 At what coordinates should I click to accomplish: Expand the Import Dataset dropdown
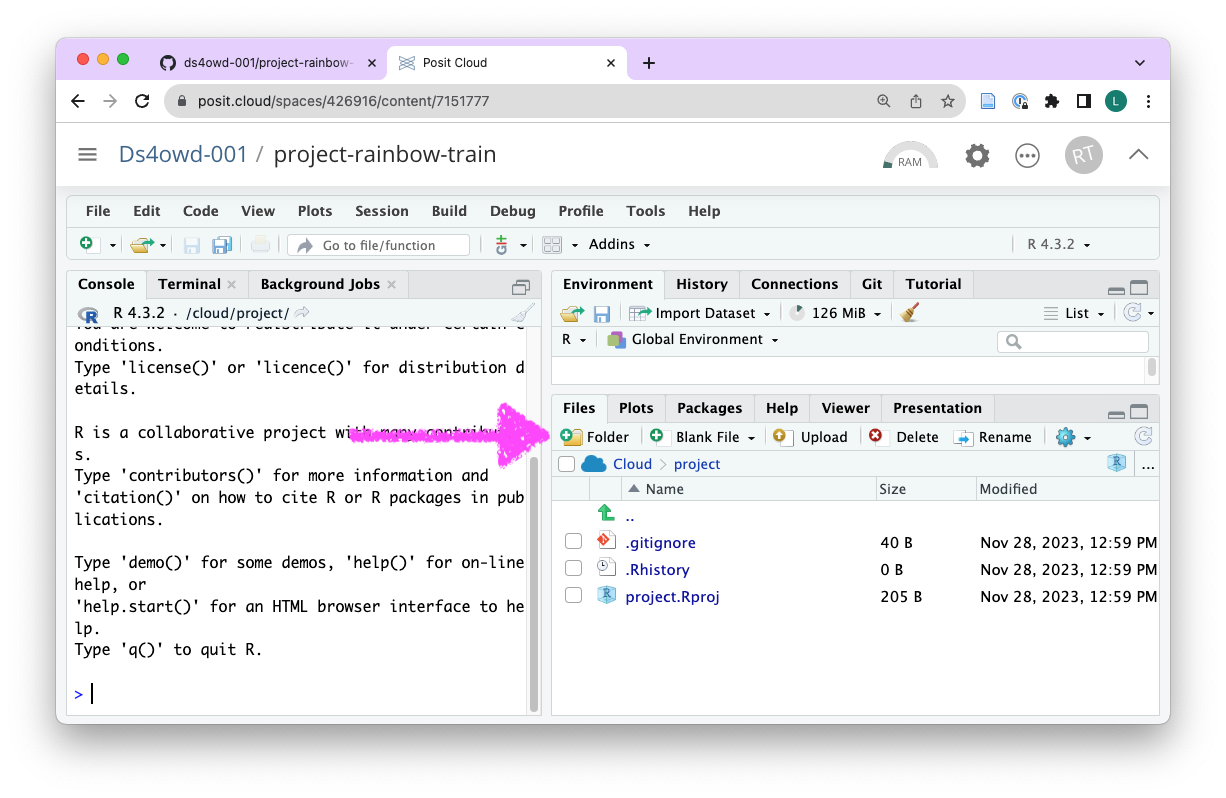[x=701, y=313]
